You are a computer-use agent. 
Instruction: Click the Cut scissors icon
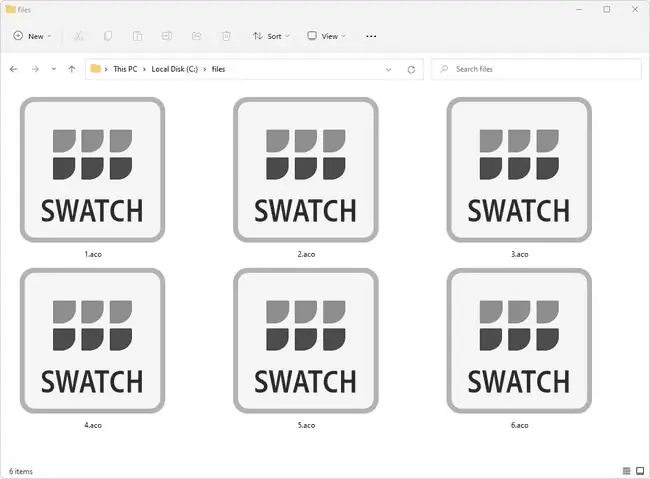78,36
